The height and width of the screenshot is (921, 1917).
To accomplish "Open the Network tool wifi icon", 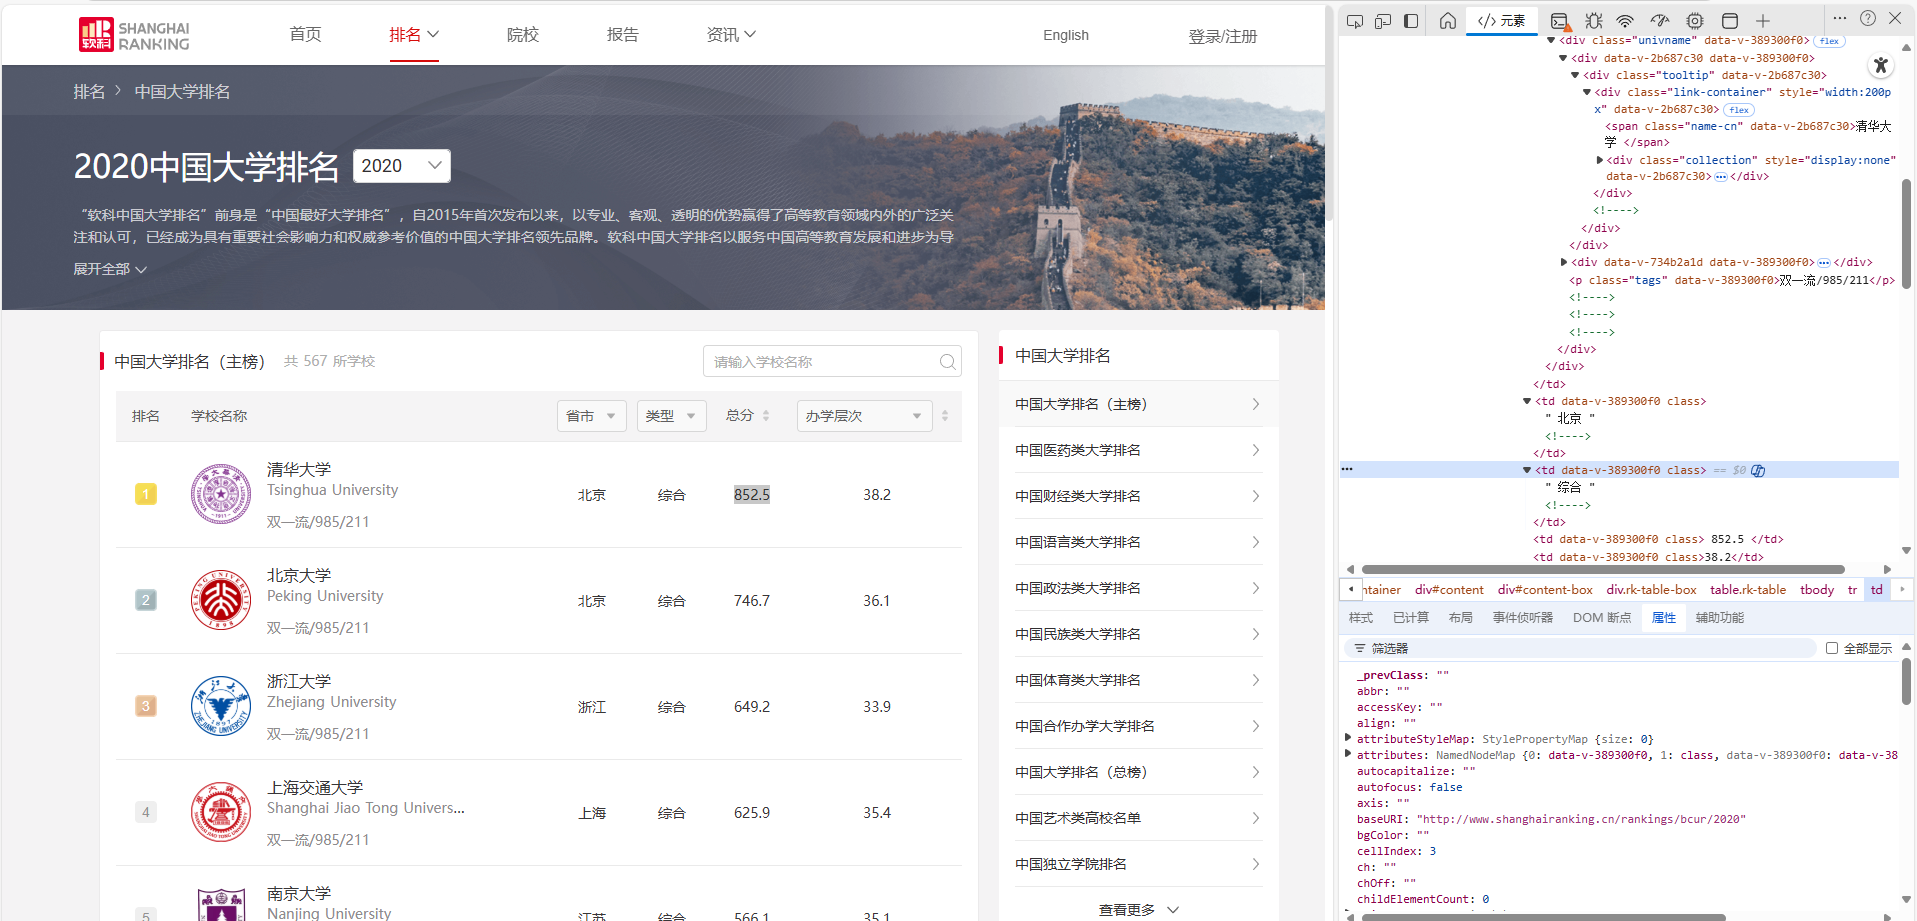I will [x=1626, y=21].
